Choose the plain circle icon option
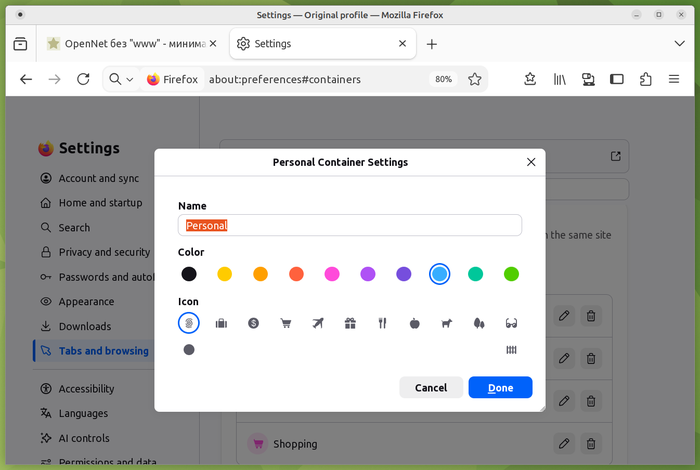700x470 pixels. pos(189,350)
